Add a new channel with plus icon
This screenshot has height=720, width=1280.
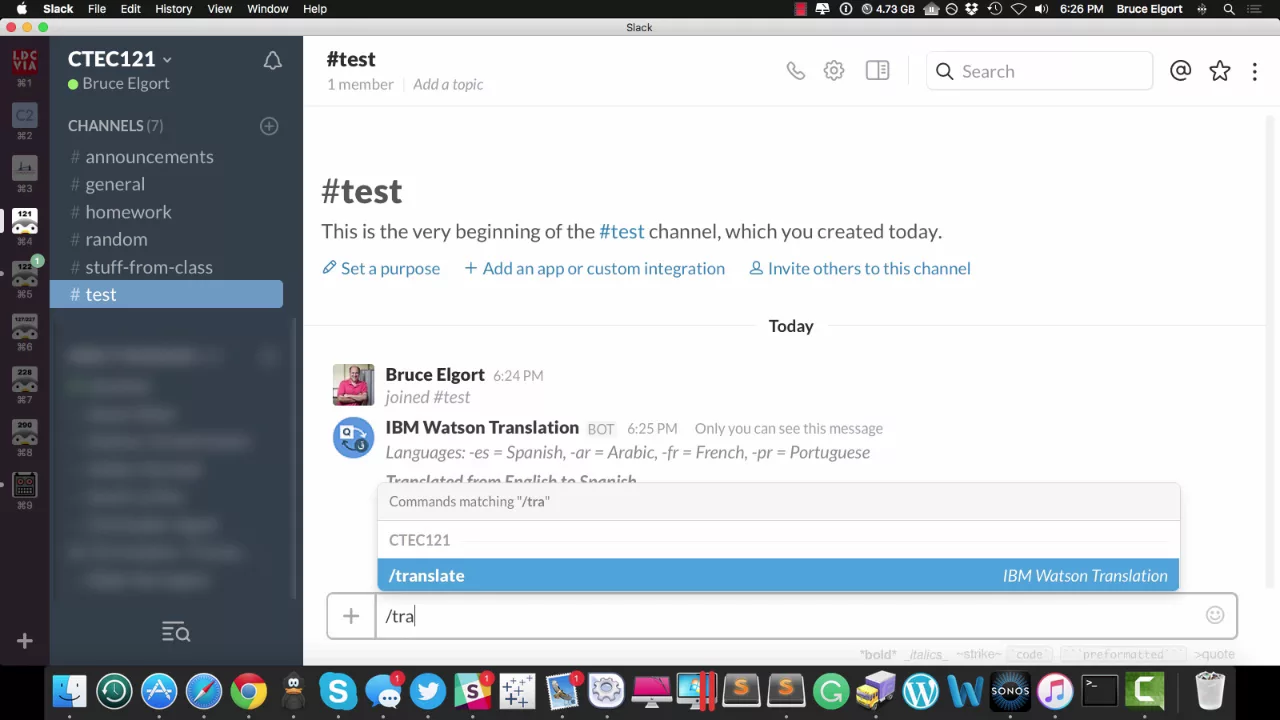click(x=269, y=126)
